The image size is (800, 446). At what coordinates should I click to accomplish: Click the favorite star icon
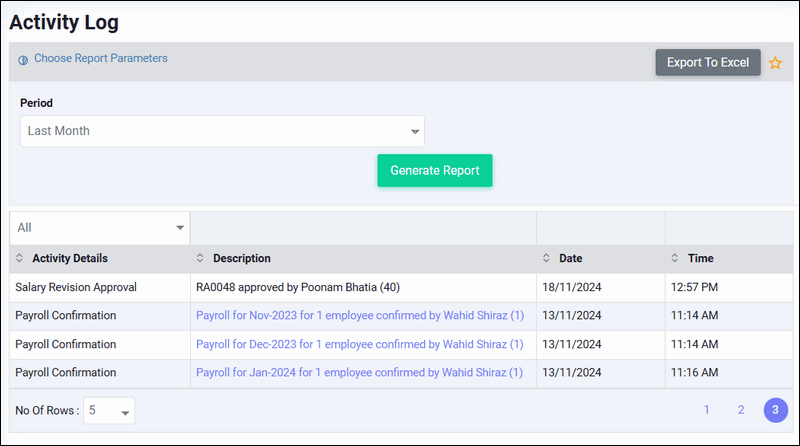(775, 63)
